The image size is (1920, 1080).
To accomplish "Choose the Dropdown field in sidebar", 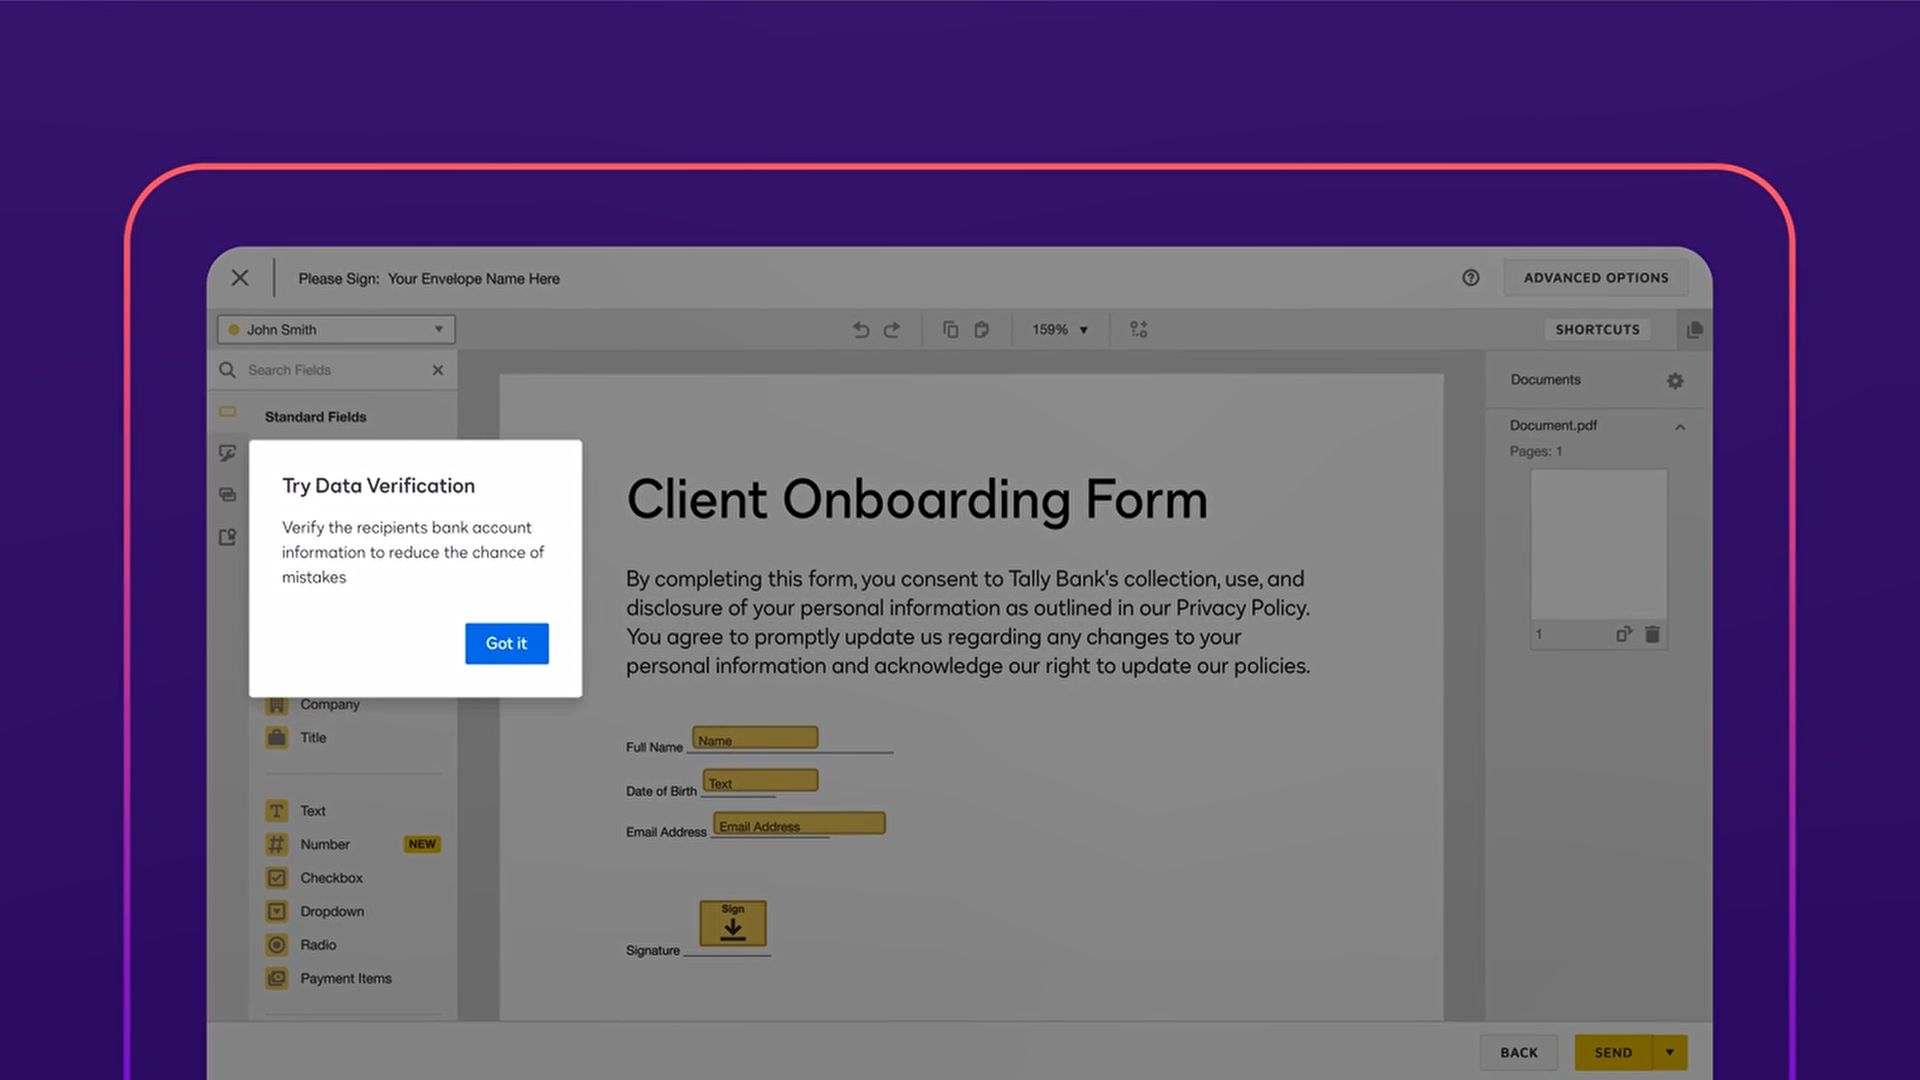I will [332, 912].
